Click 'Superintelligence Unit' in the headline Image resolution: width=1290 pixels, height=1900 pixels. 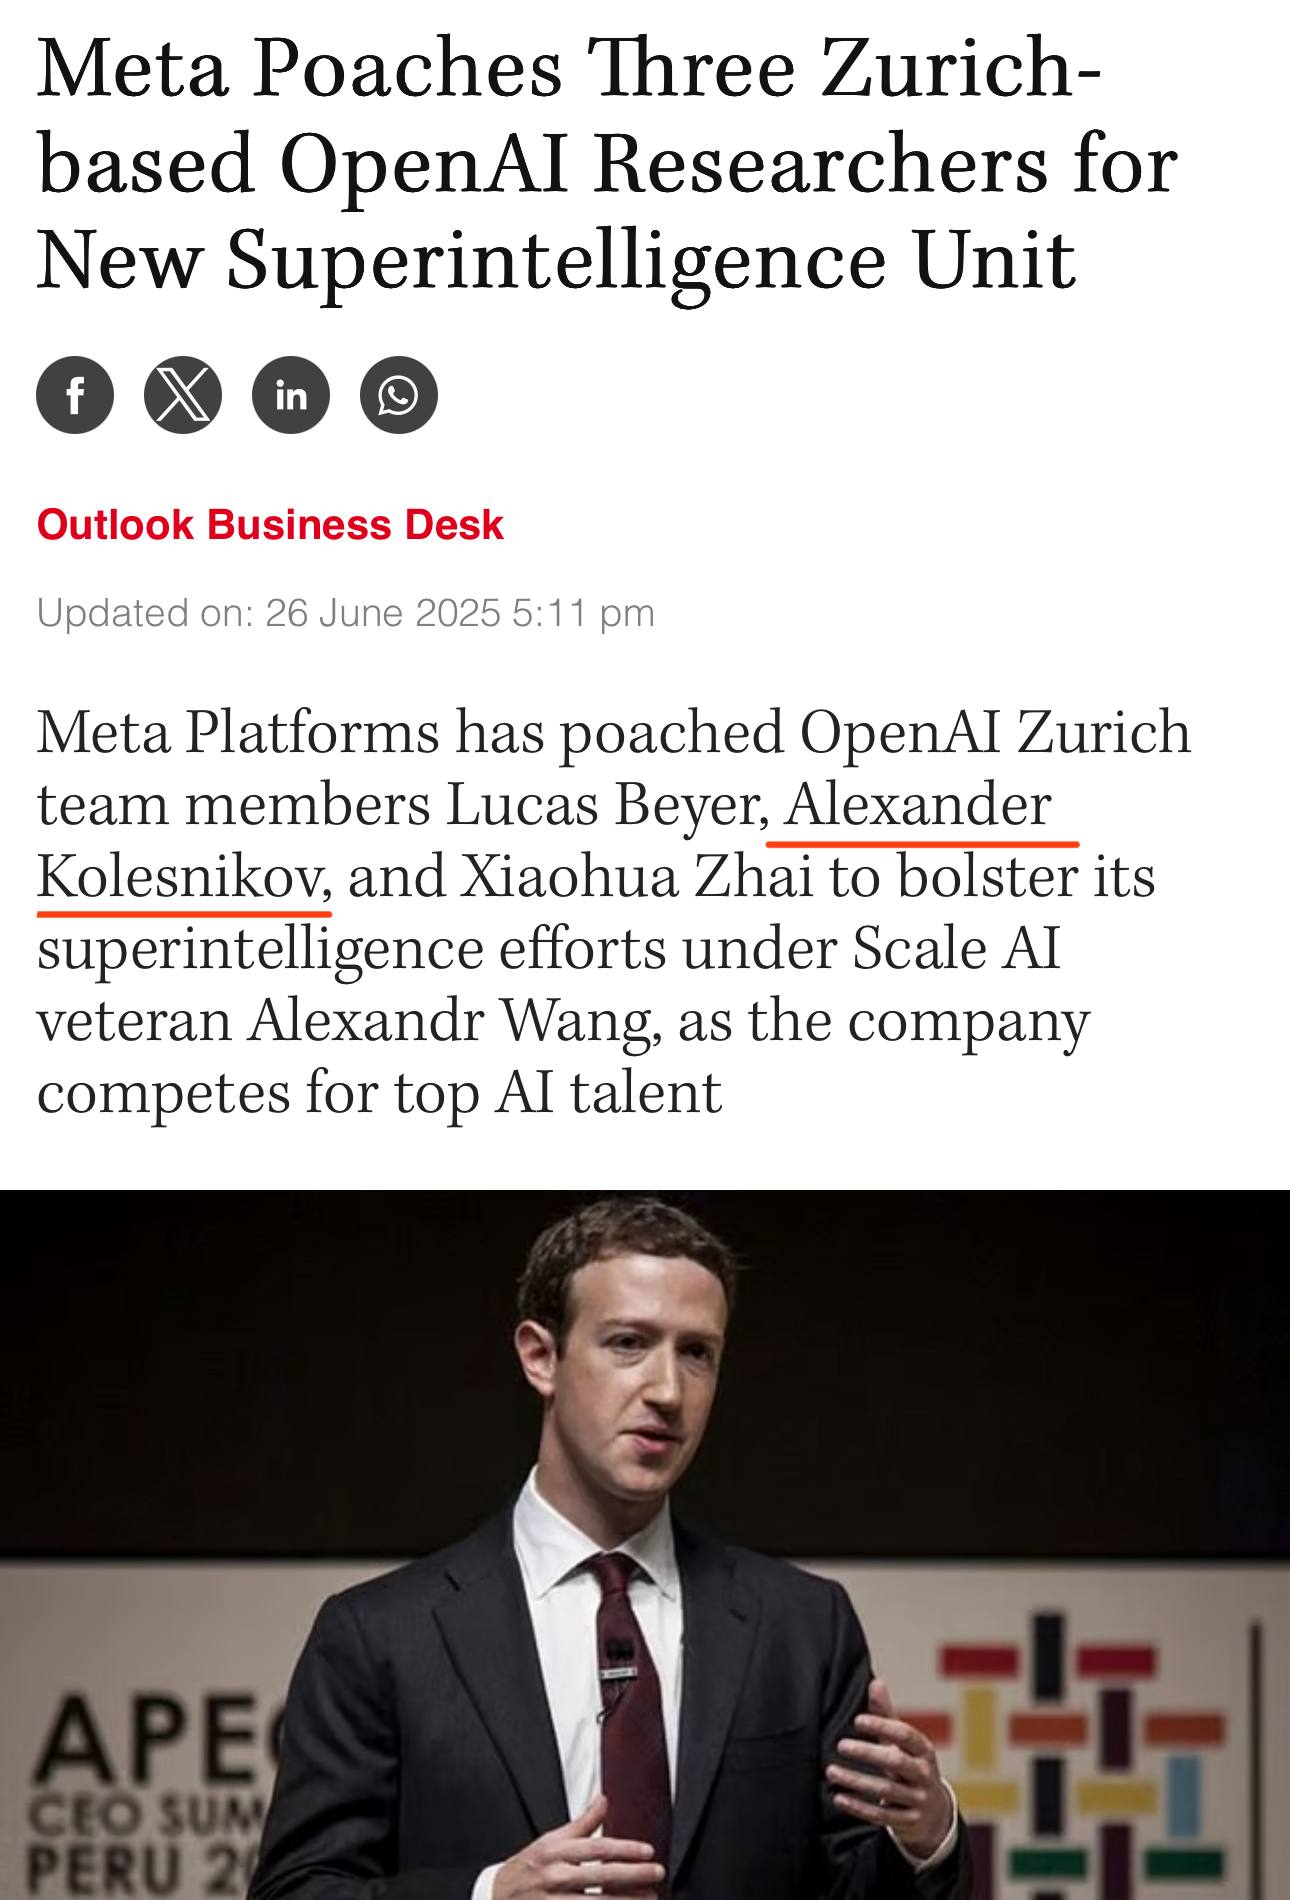click(652, 260)
